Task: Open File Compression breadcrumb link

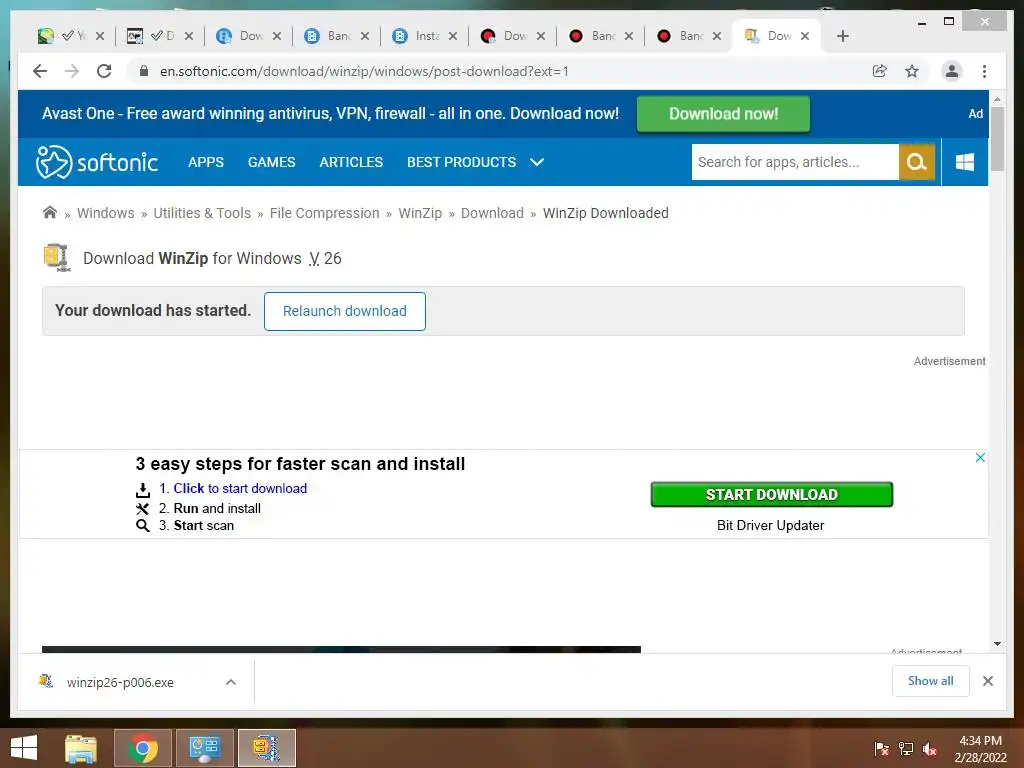Action: [x=325, y=213]
